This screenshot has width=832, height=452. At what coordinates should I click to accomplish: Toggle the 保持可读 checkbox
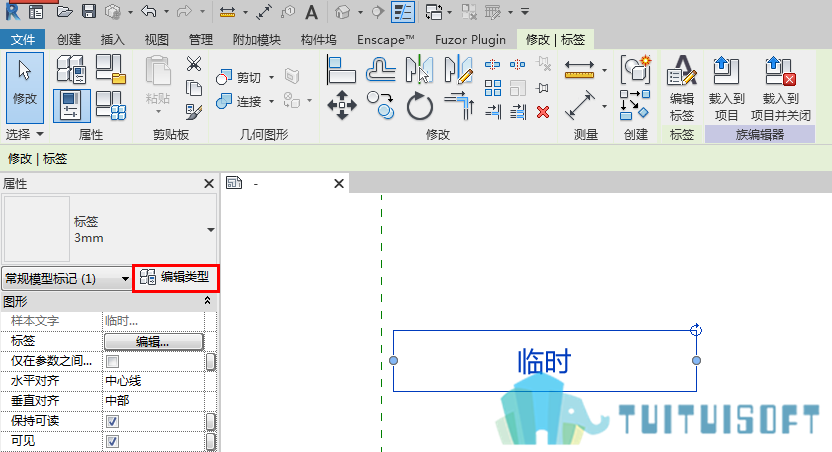112,421
